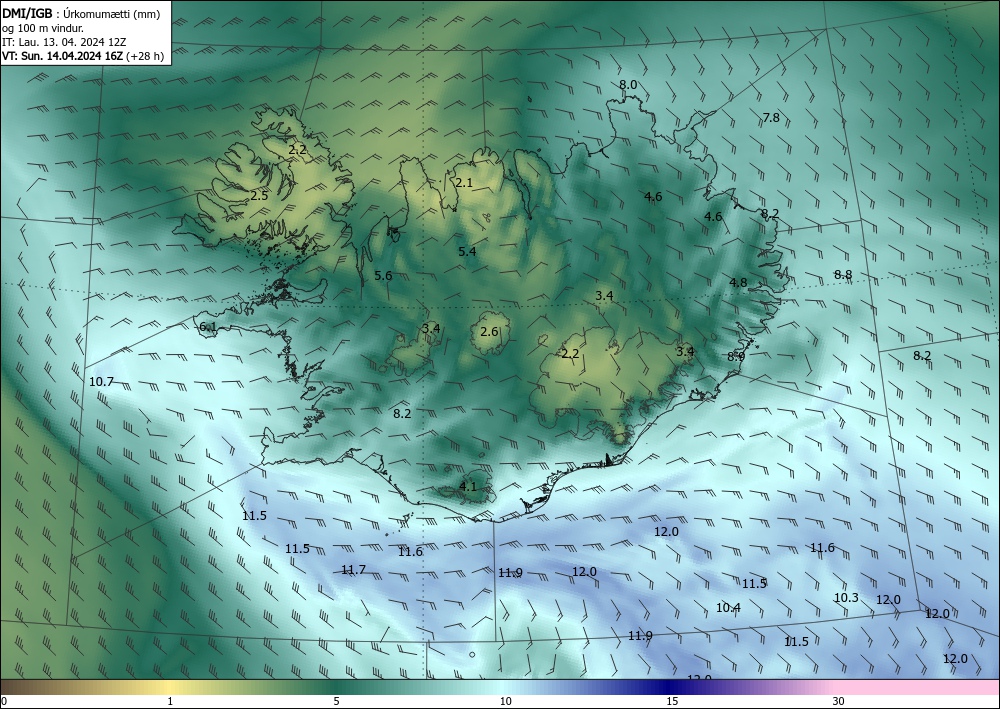Click the '30' tick label on the colour scale
The image size is (1000, 709).
coord(838,701)
